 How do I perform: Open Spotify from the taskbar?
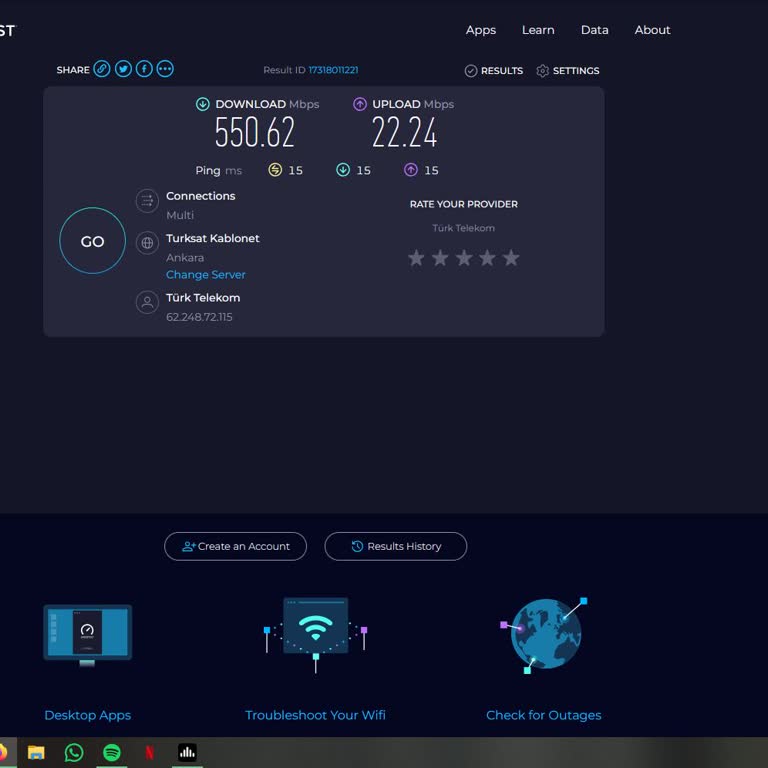[x=112, y=752]
